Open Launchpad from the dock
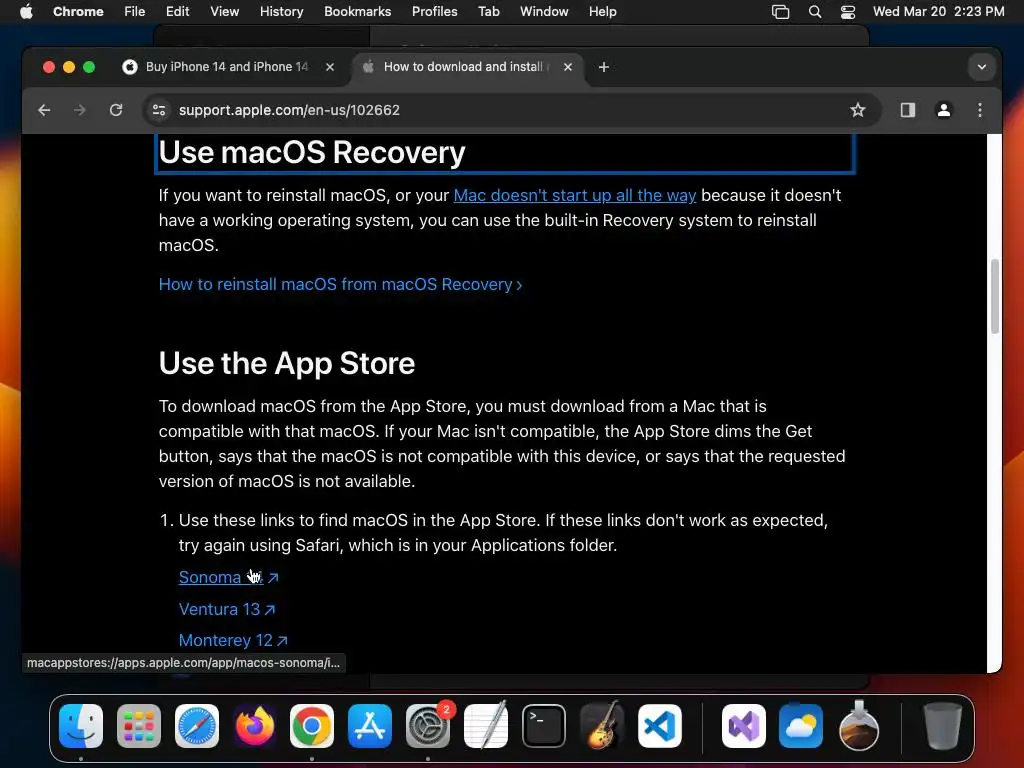Screen dimensions: 1024x768 138,726
